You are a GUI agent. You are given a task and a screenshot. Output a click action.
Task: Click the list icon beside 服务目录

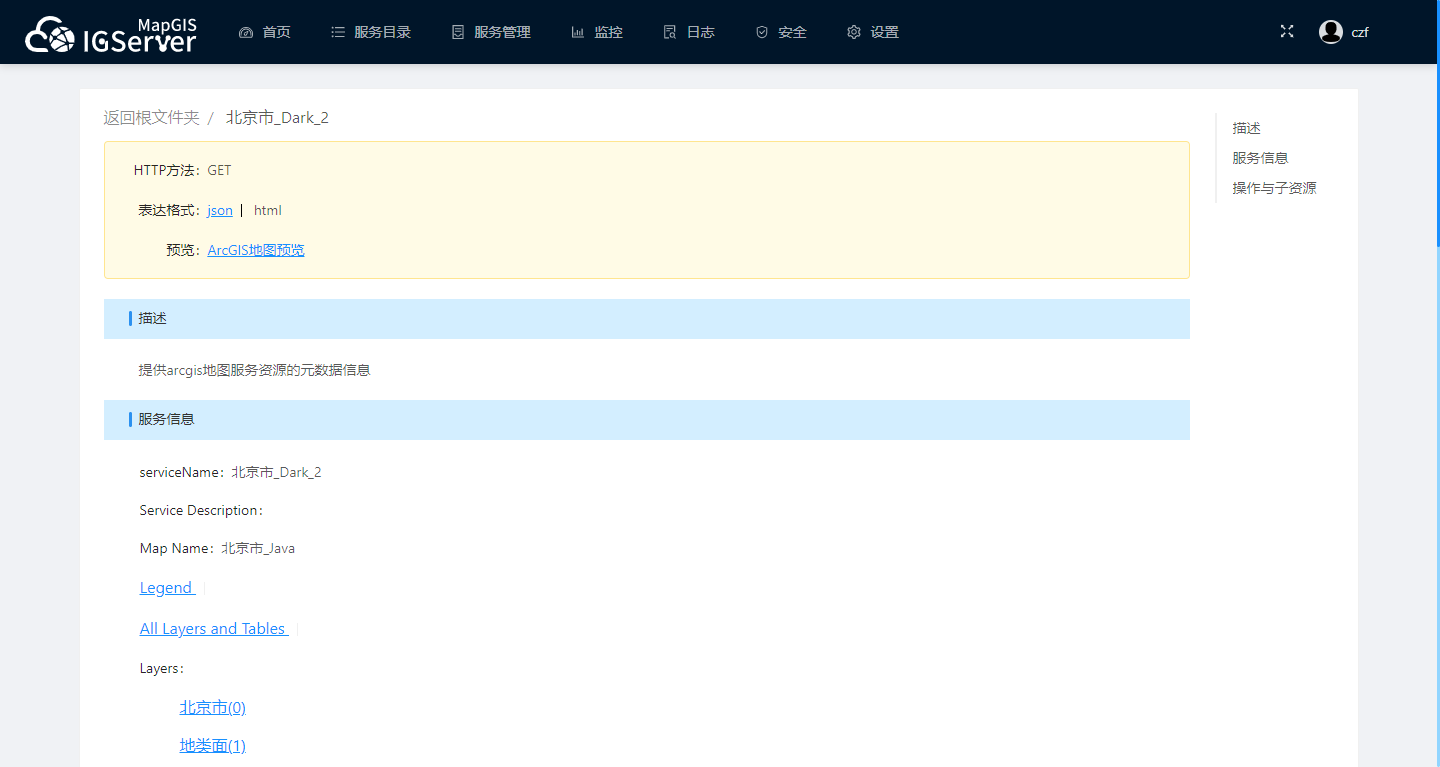click(x=338, y=32)
